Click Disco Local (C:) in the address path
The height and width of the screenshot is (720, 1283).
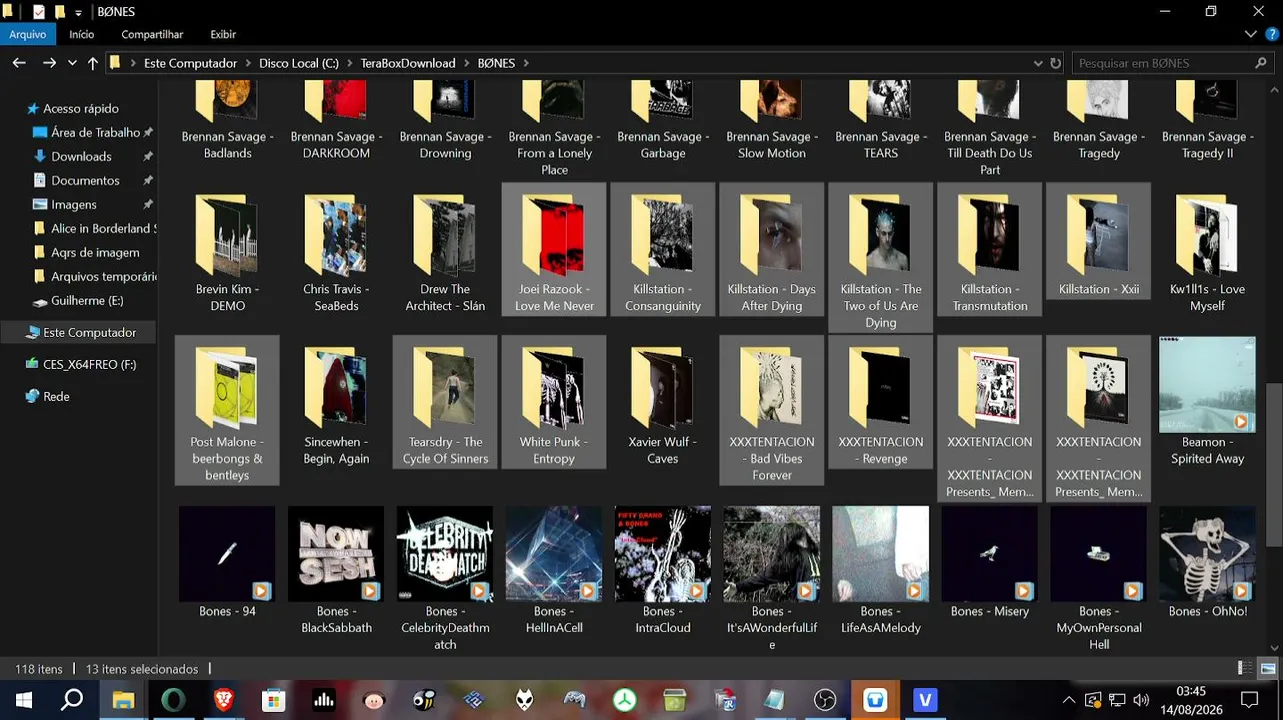pos(299,63)
